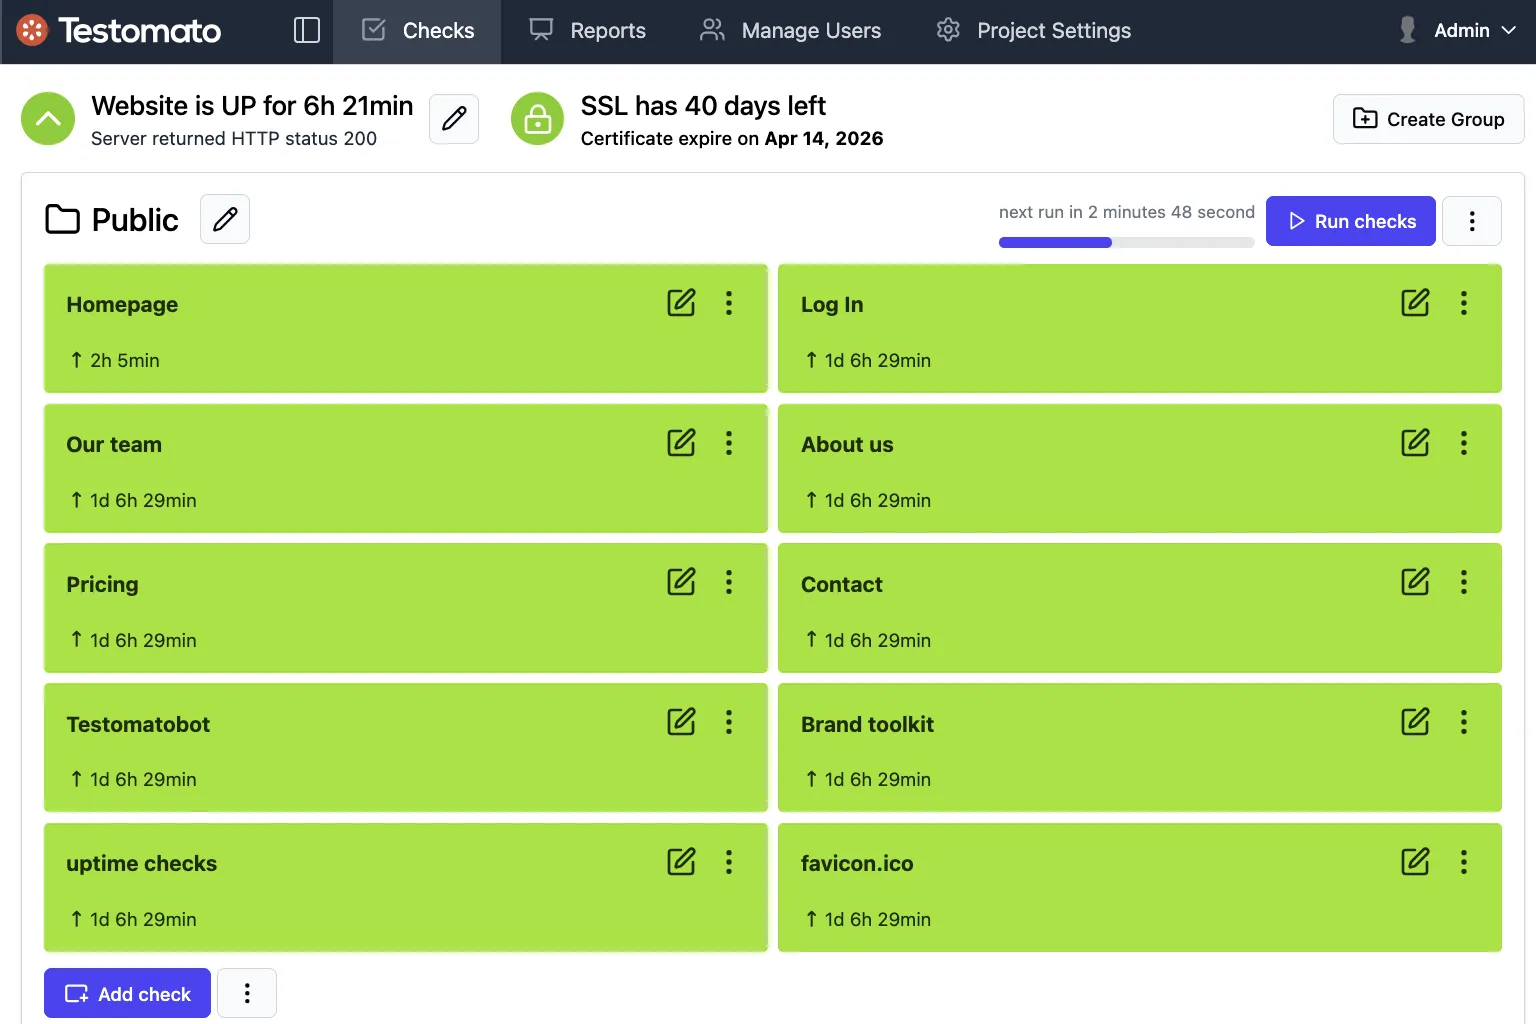1536x1024 pixels.
Task: Switch to the Reports tab
Action: click(x=588, y=30)
